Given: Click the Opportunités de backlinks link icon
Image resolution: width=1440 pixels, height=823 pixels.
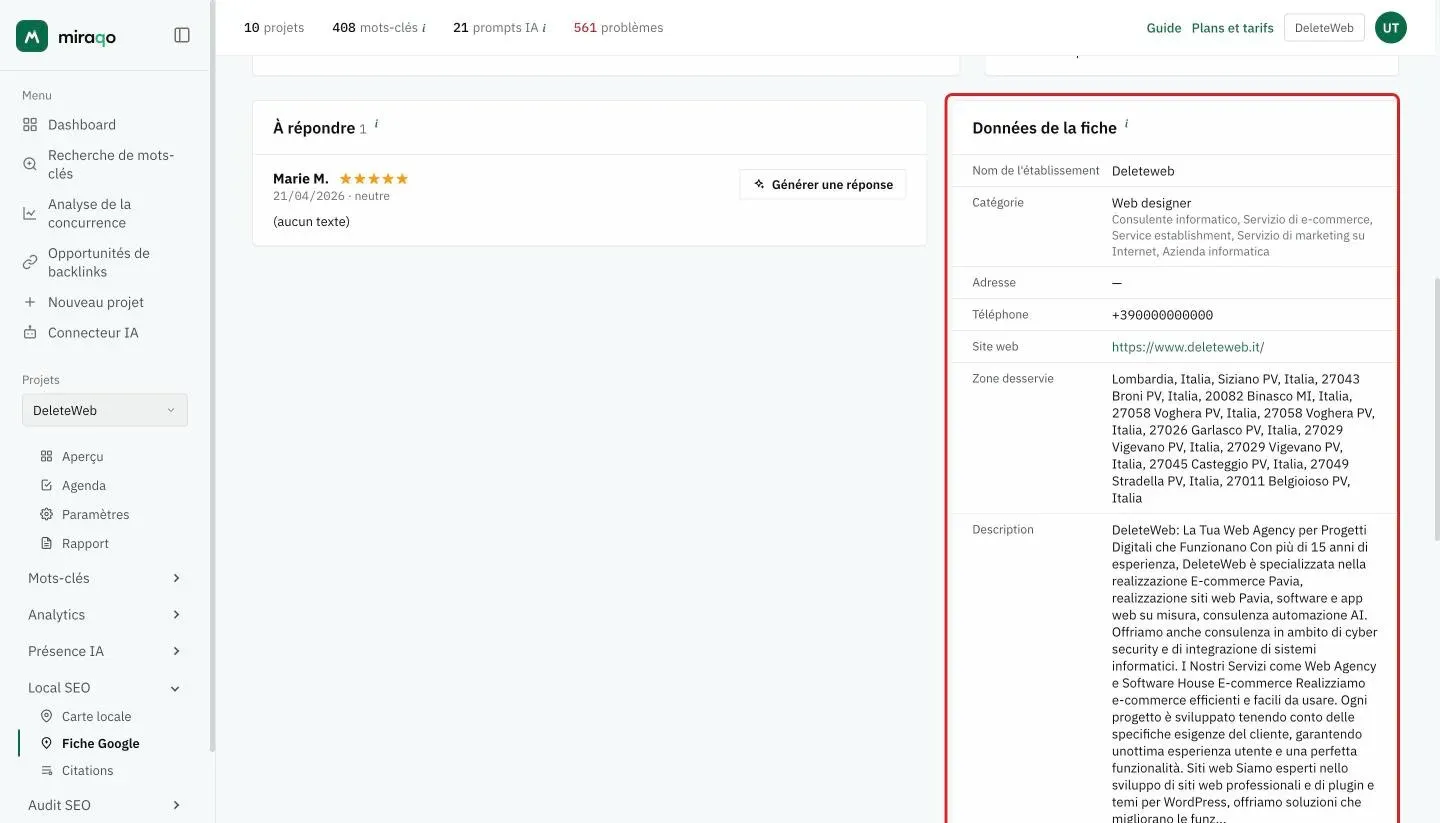Looking at the screenshot, I should pos(30,262).
